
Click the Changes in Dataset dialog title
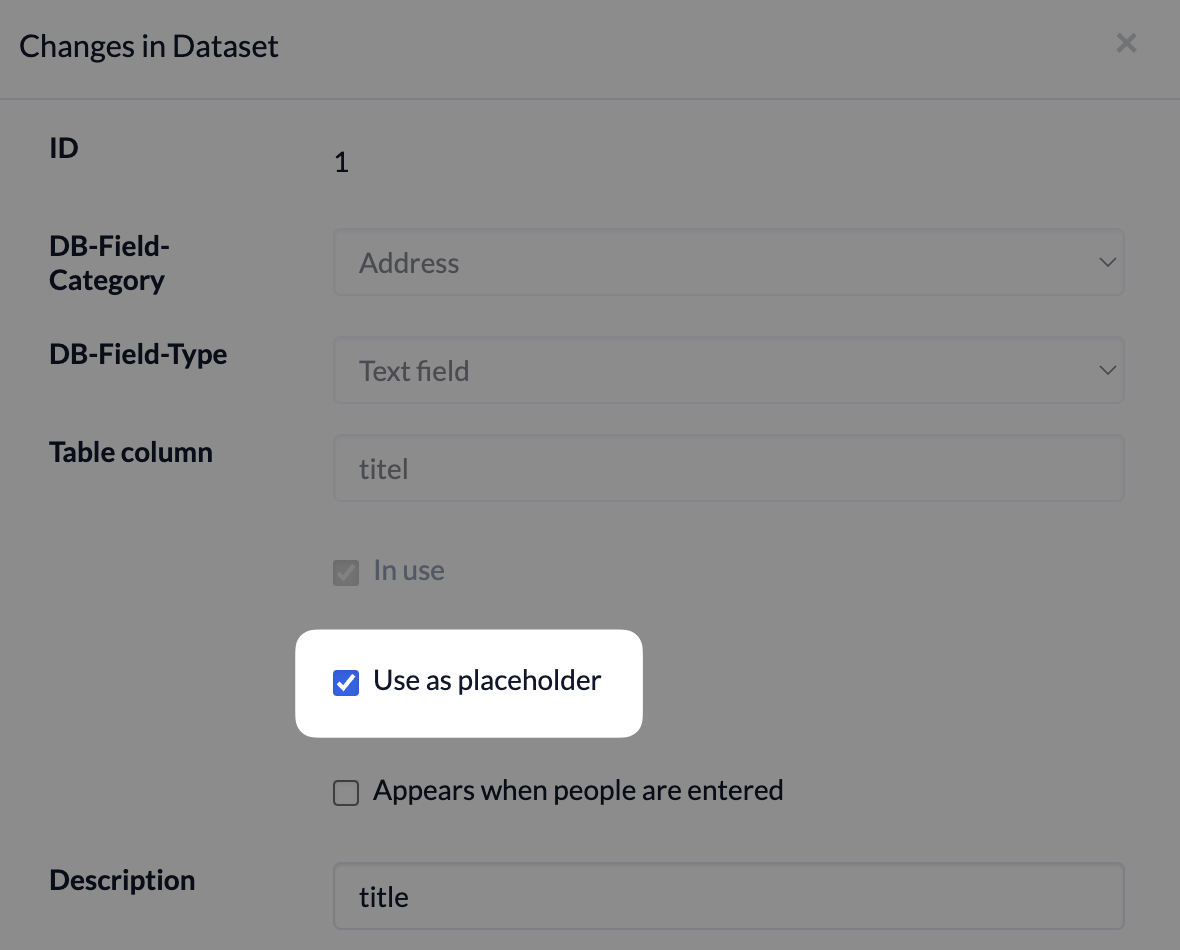tap(149, 47)
